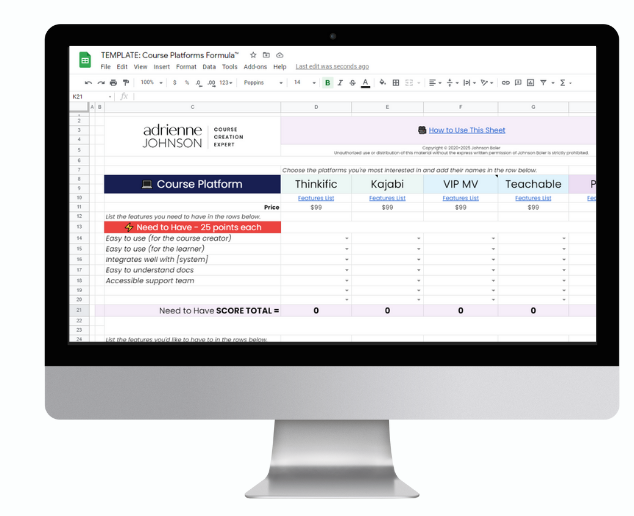The height and width of the screenshot is (516, 634).
Task: Select the Teachable platform name cell
Action: click(x=533, y=184)
